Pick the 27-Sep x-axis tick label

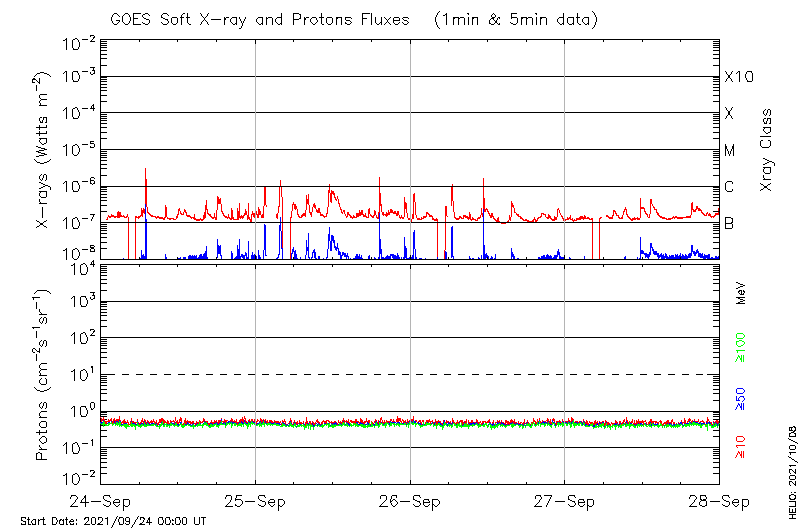point(564,500)
